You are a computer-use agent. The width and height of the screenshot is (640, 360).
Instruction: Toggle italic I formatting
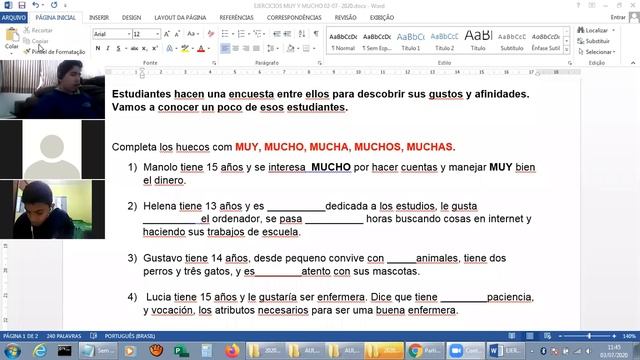click(108, 49)
